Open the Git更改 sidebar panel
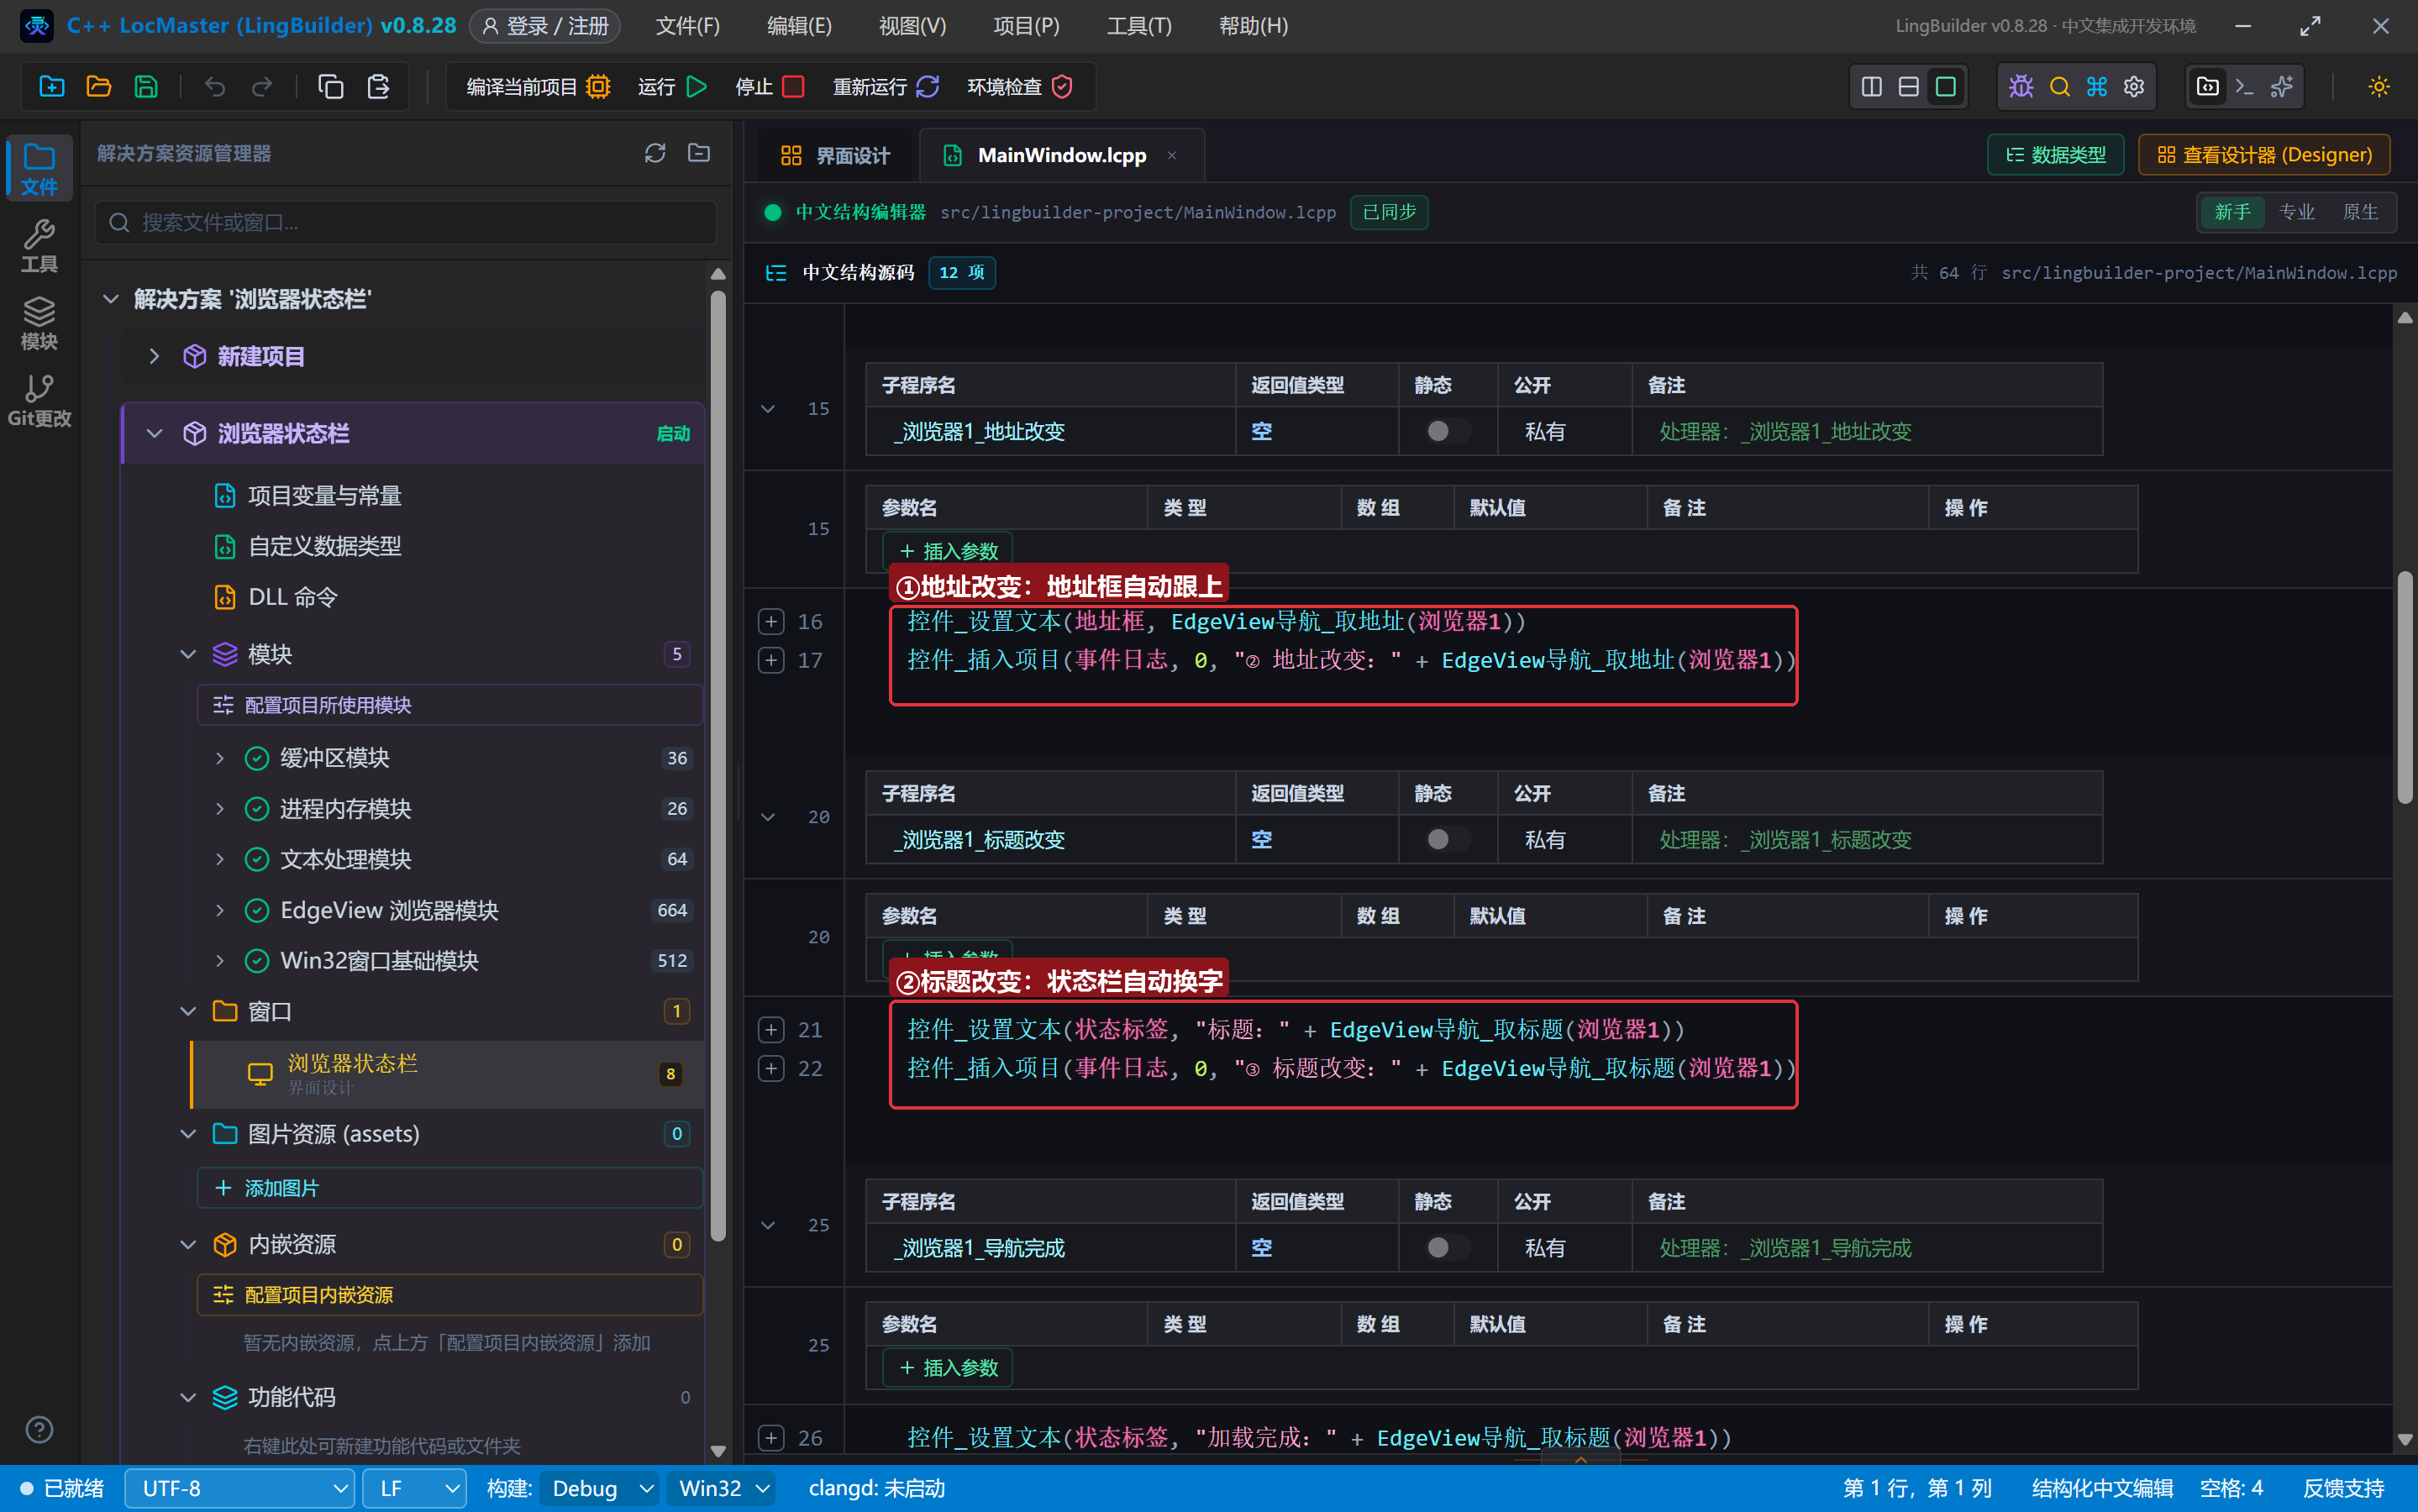The width and height of the screenshot is (2418, 1512). point(39,400)
